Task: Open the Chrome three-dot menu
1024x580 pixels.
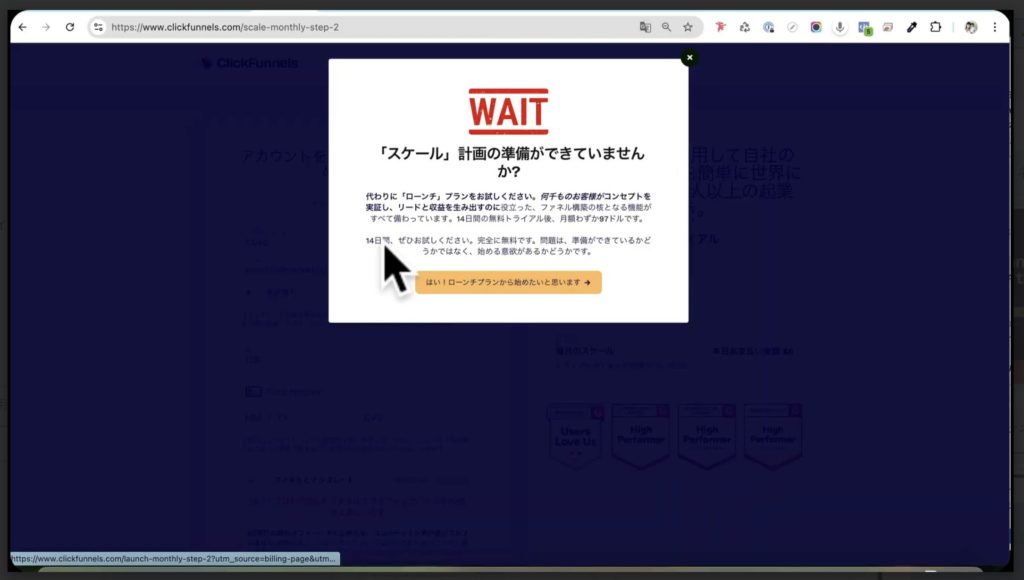Action: coord(995,27)
